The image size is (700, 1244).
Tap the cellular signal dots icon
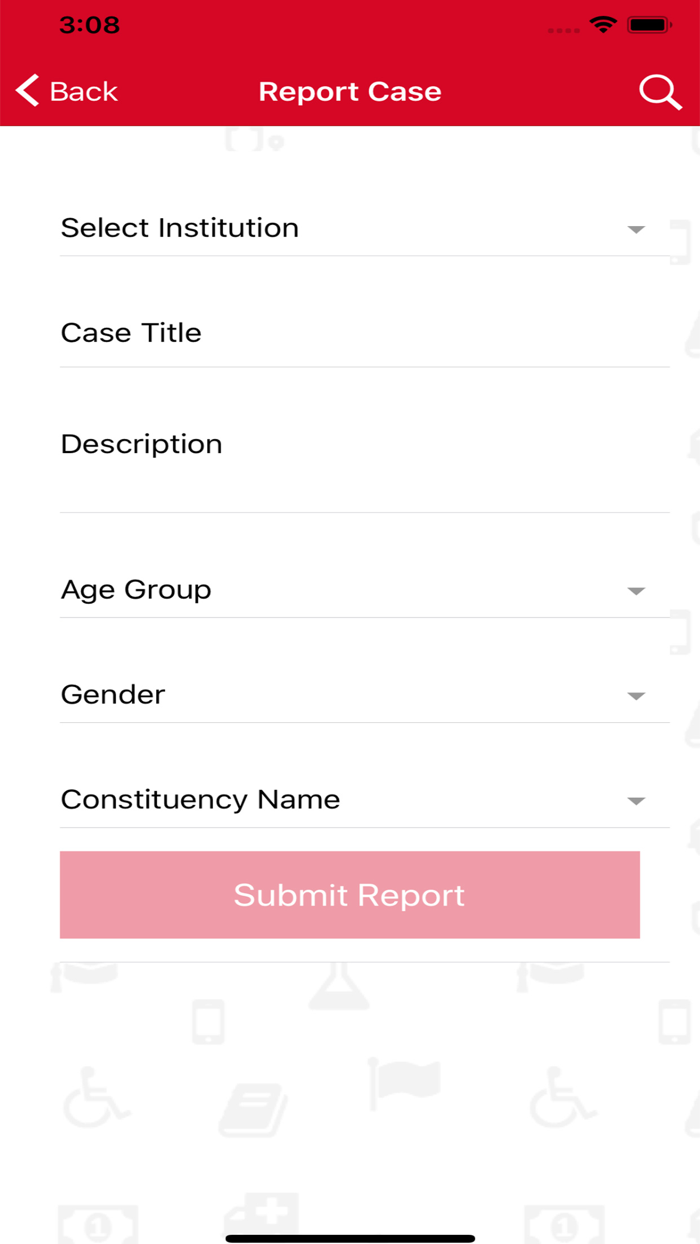pos(563,30)
